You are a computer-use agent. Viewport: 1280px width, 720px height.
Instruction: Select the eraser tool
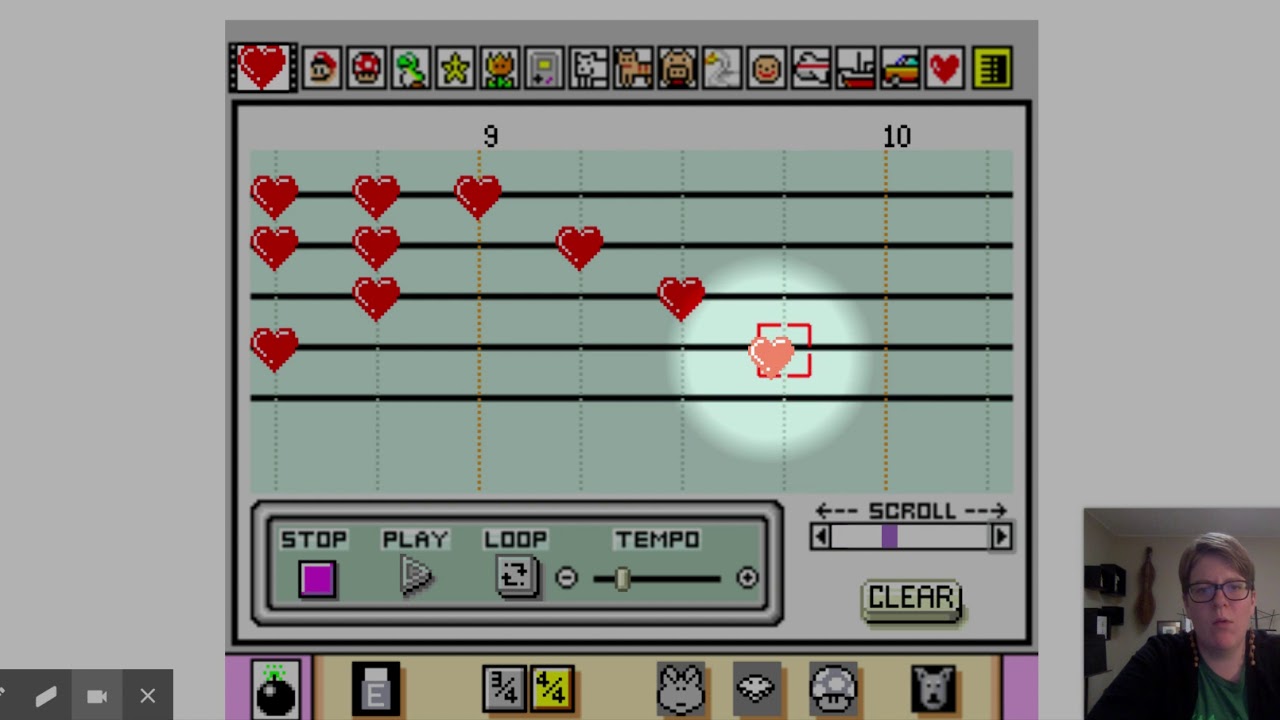(376, 690)
